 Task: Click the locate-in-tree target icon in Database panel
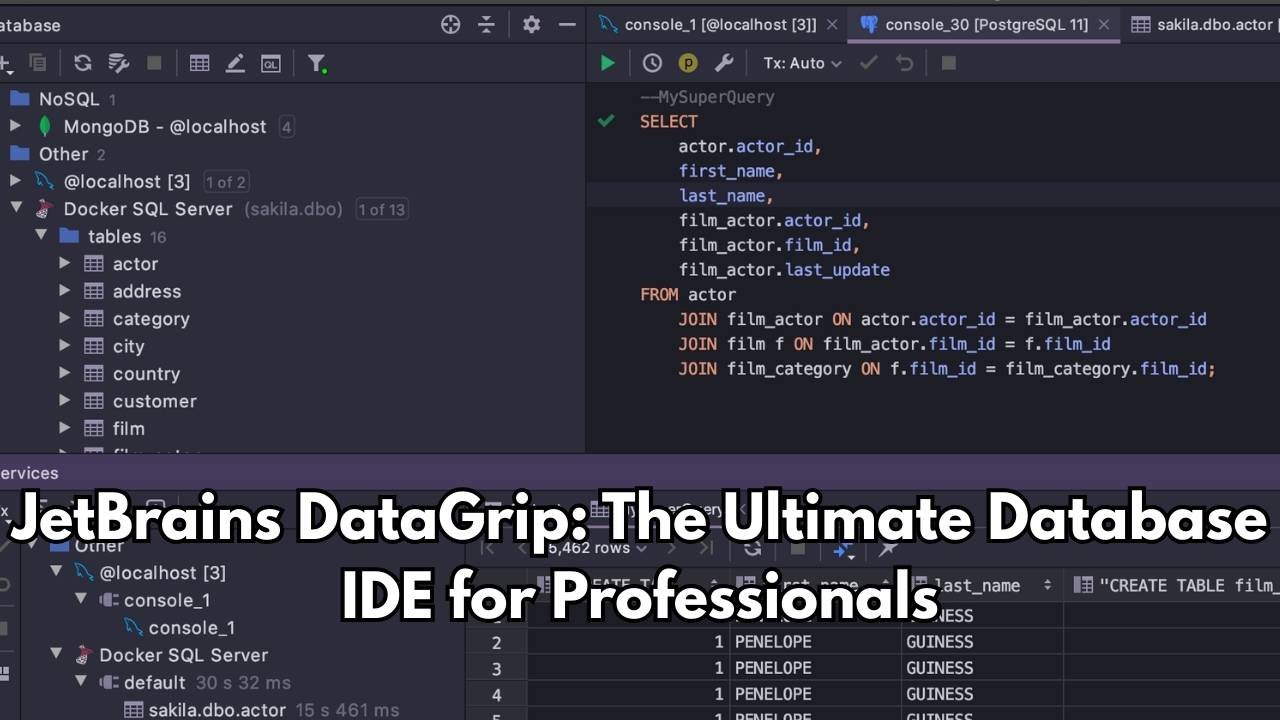[451, 25]
